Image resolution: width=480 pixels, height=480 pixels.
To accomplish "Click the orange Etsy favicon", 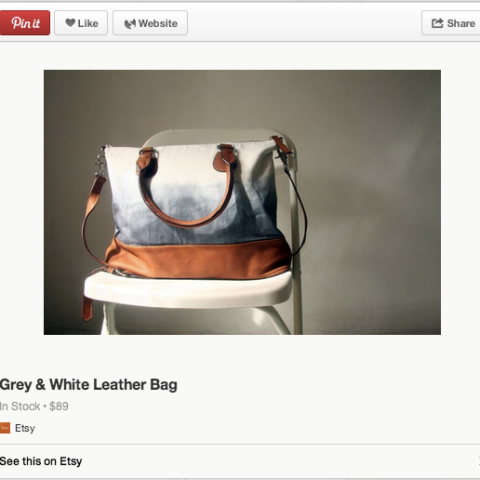I will point(5,428).
